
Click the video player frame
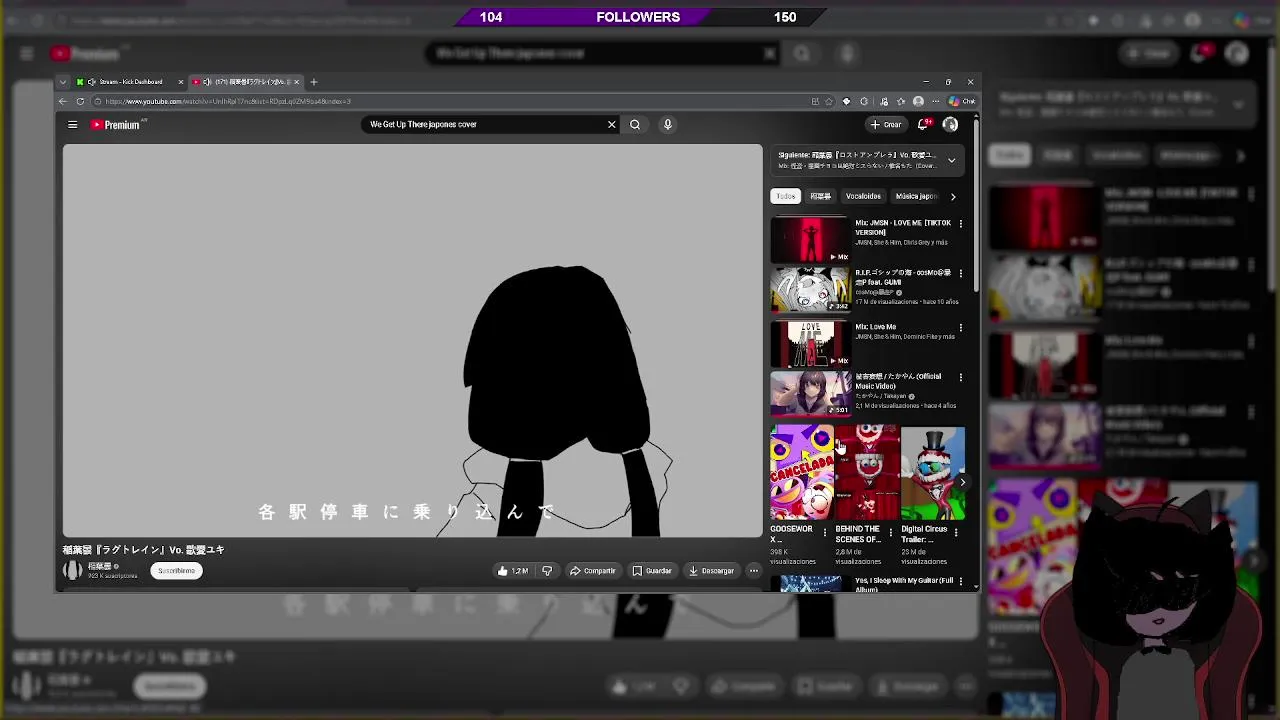(x=412, y=341)
